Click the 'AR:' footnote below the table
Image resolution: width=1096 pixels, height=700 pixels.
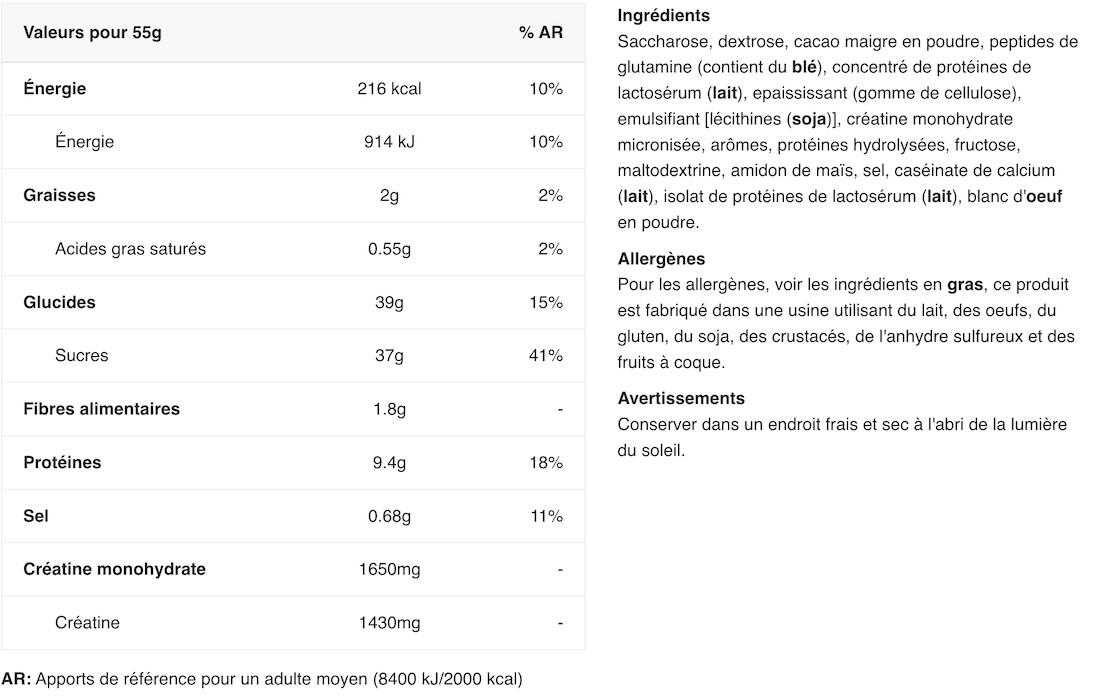(x=16, y=679)
